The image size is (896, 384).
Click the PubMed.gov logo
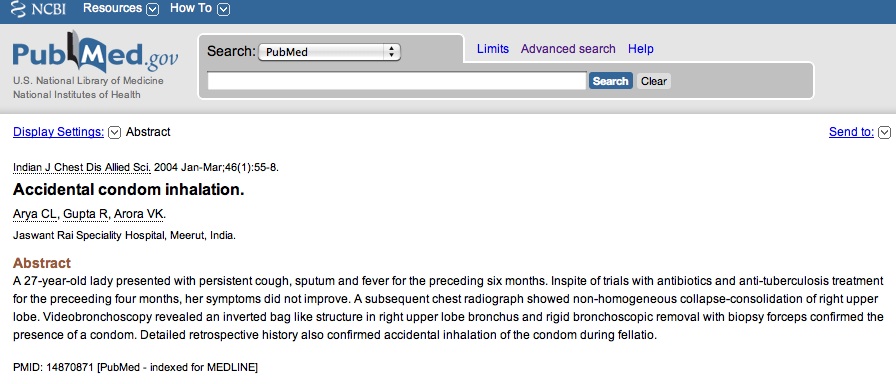(95, 53)
